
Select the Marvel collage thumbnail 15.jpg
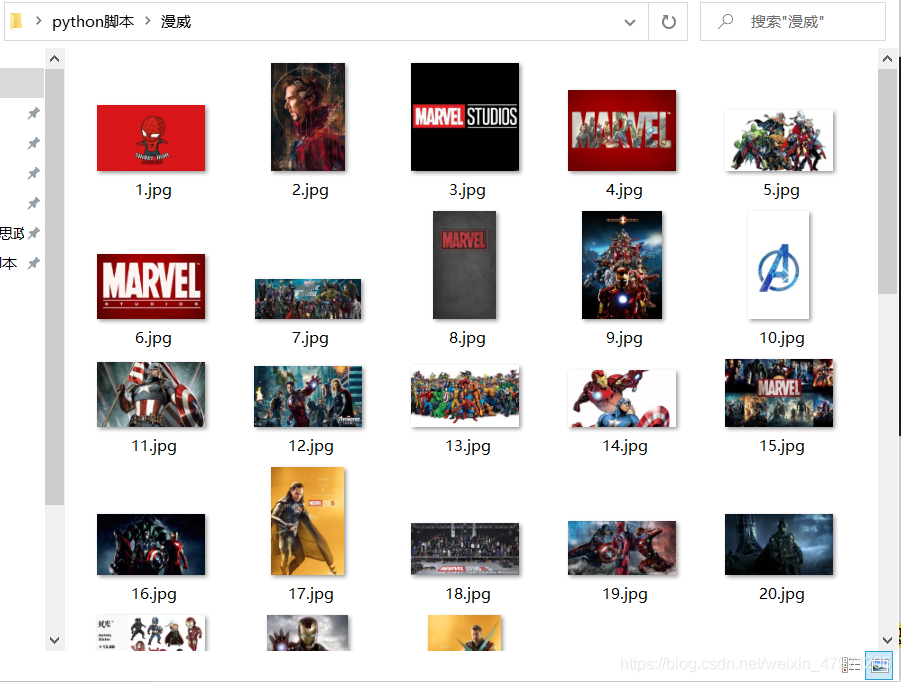pyautogui.click(x=779, y=393)
